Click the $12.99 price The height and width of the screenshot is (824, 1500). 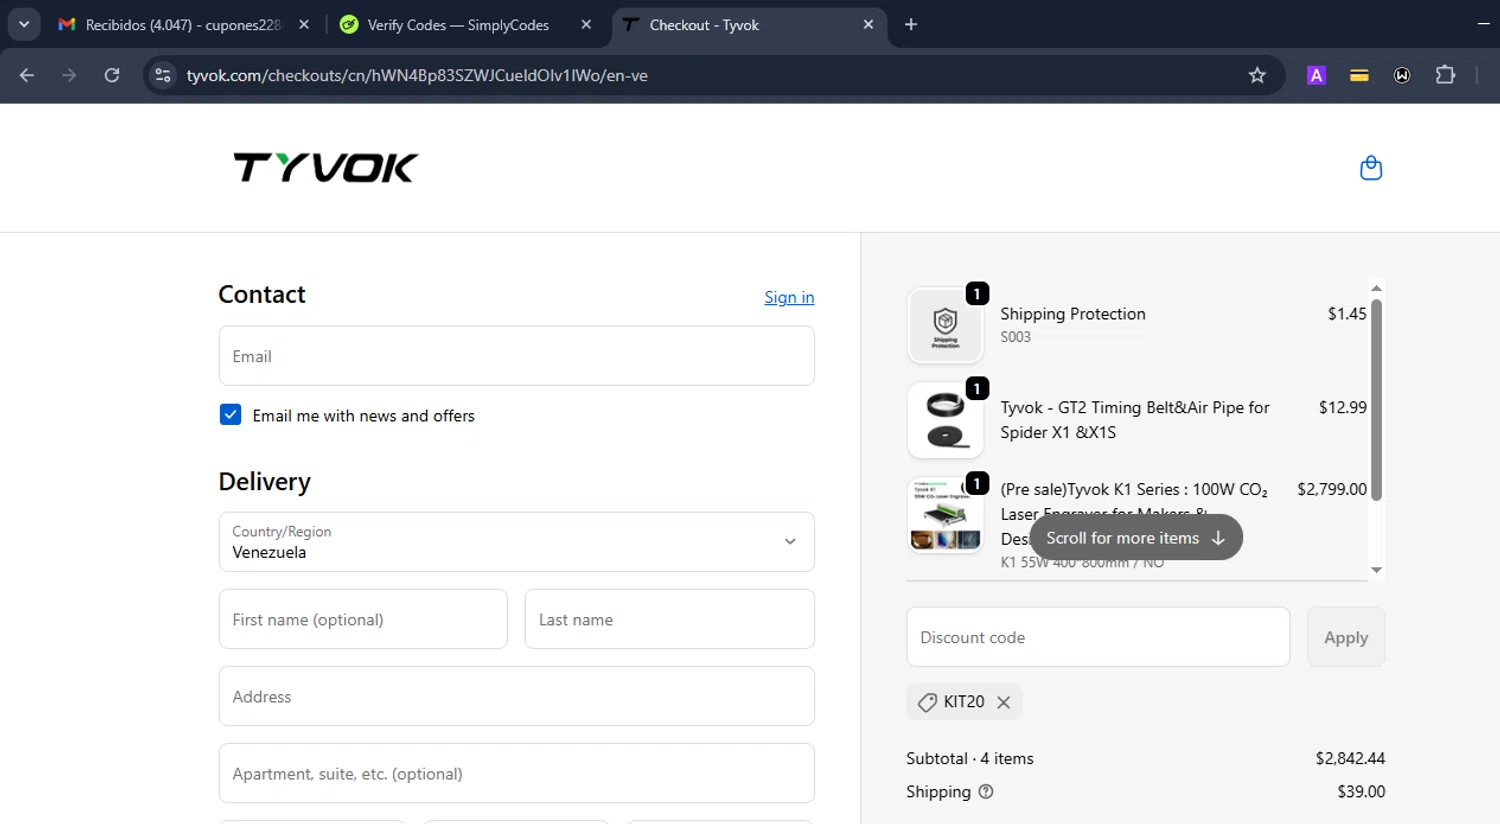(x=1343, y=407)
